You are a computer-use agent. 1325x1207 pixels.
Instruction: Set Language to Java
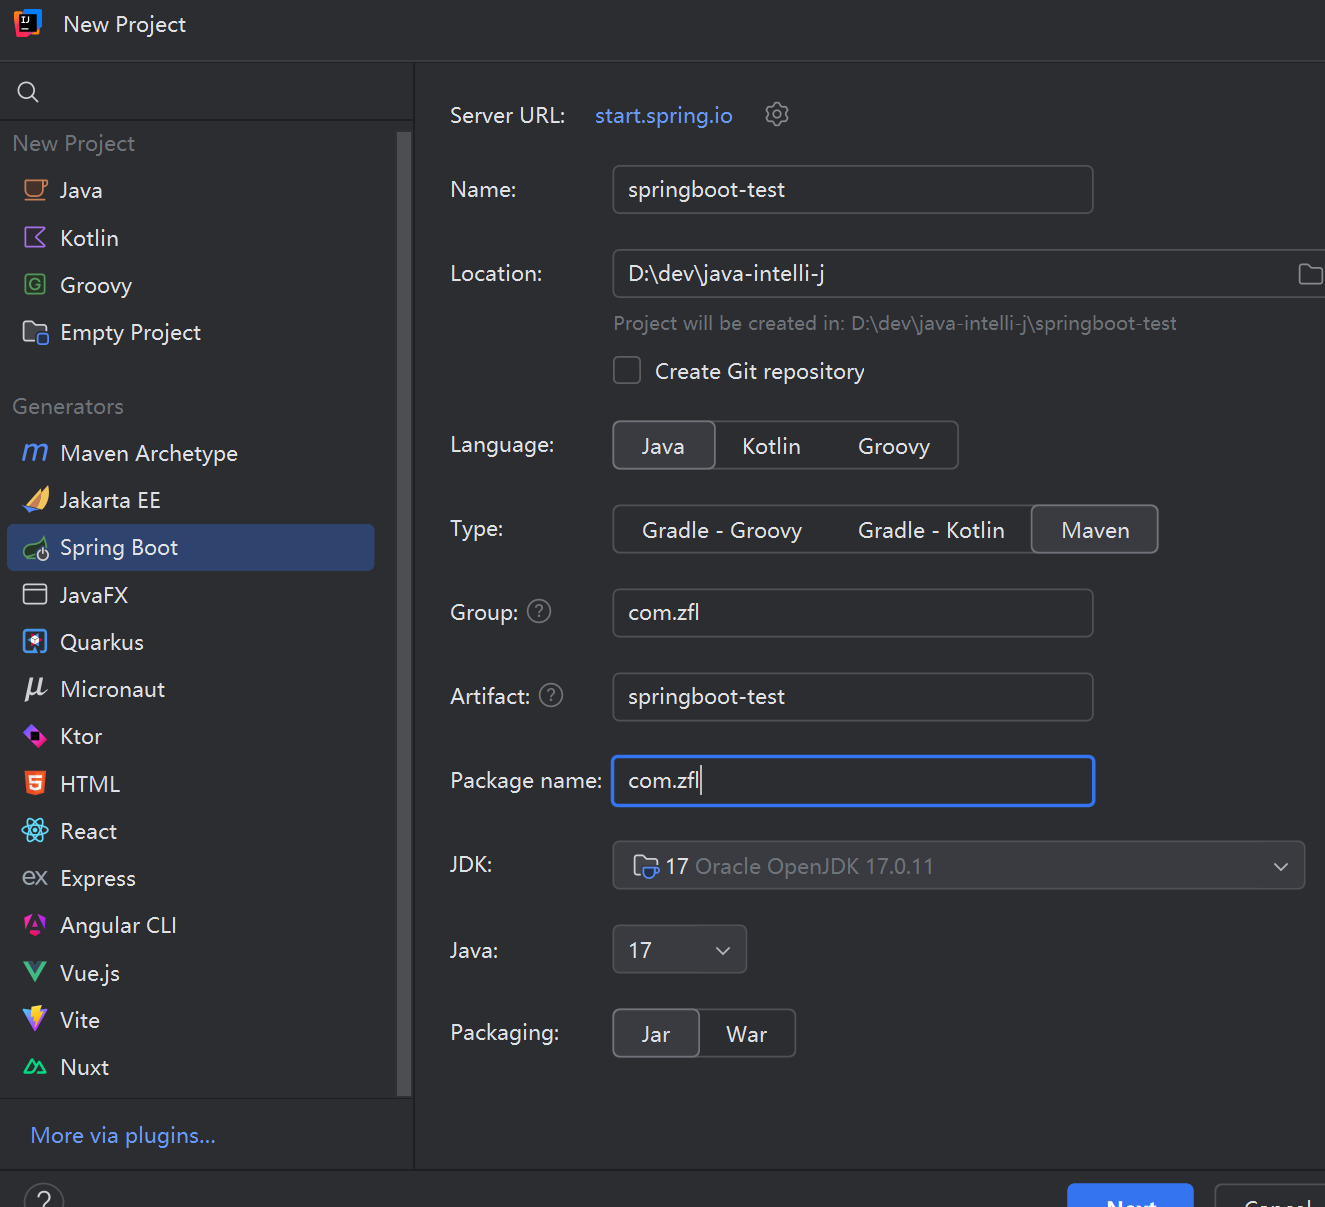[x=664, y=445]
